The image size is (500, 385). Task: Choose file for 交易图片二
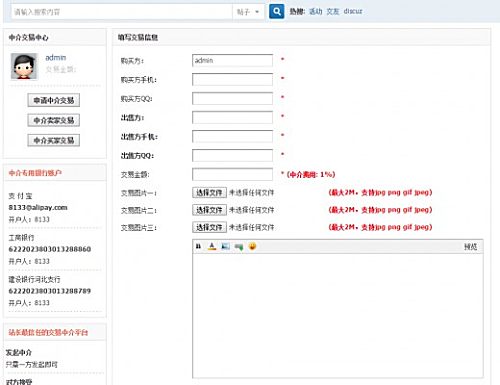coord(209,210)
